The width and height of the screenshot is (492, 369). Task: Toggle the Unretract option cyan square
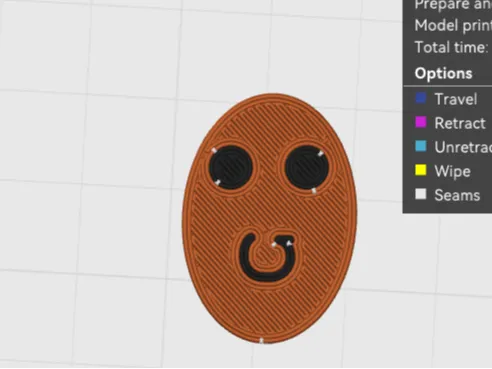tap(421, 146)
